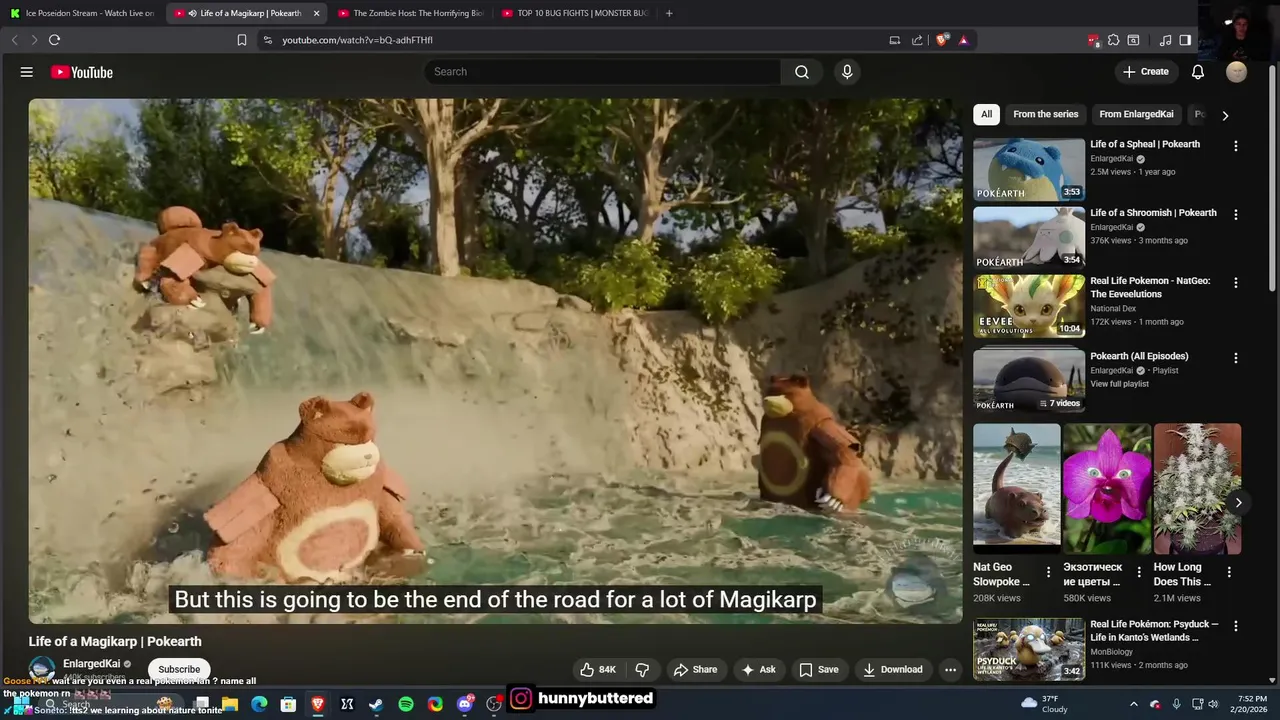Viewport: 1280px width, 720px height.
Task: Start voice search with the microphone
Action: (847, 72)
